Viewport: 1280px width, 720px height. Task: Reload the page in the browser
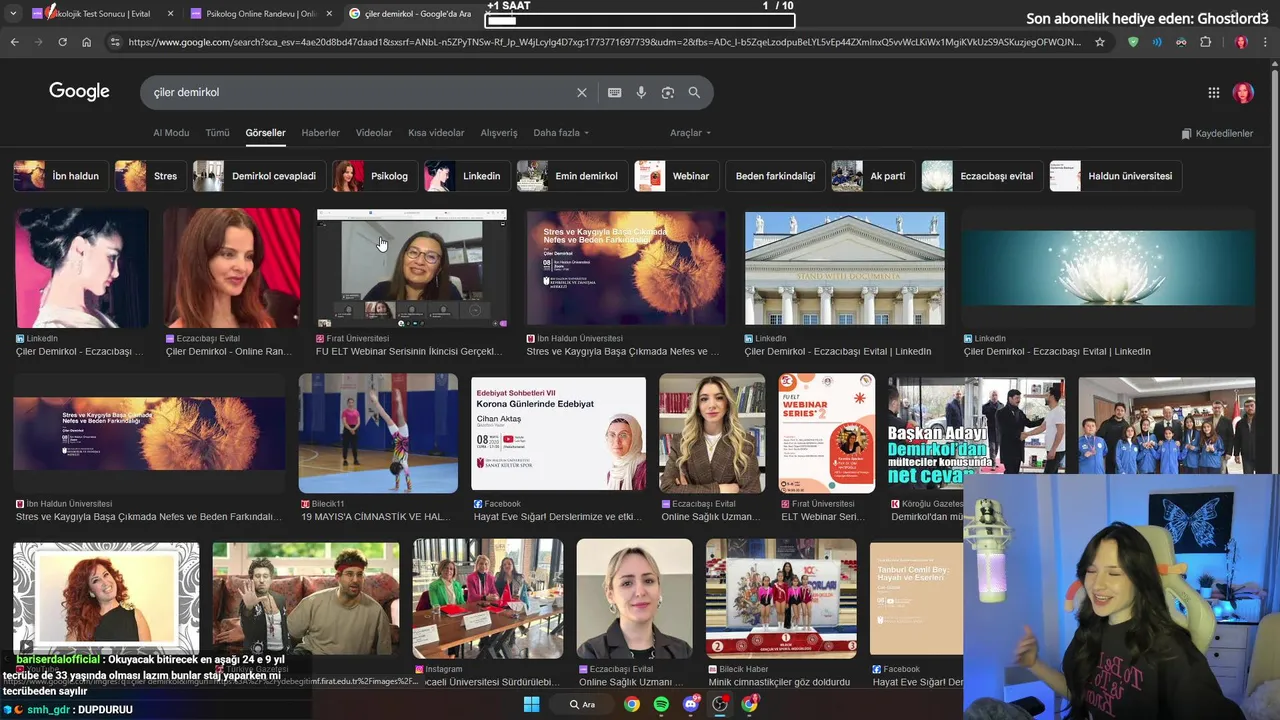[x=62, y=42]
